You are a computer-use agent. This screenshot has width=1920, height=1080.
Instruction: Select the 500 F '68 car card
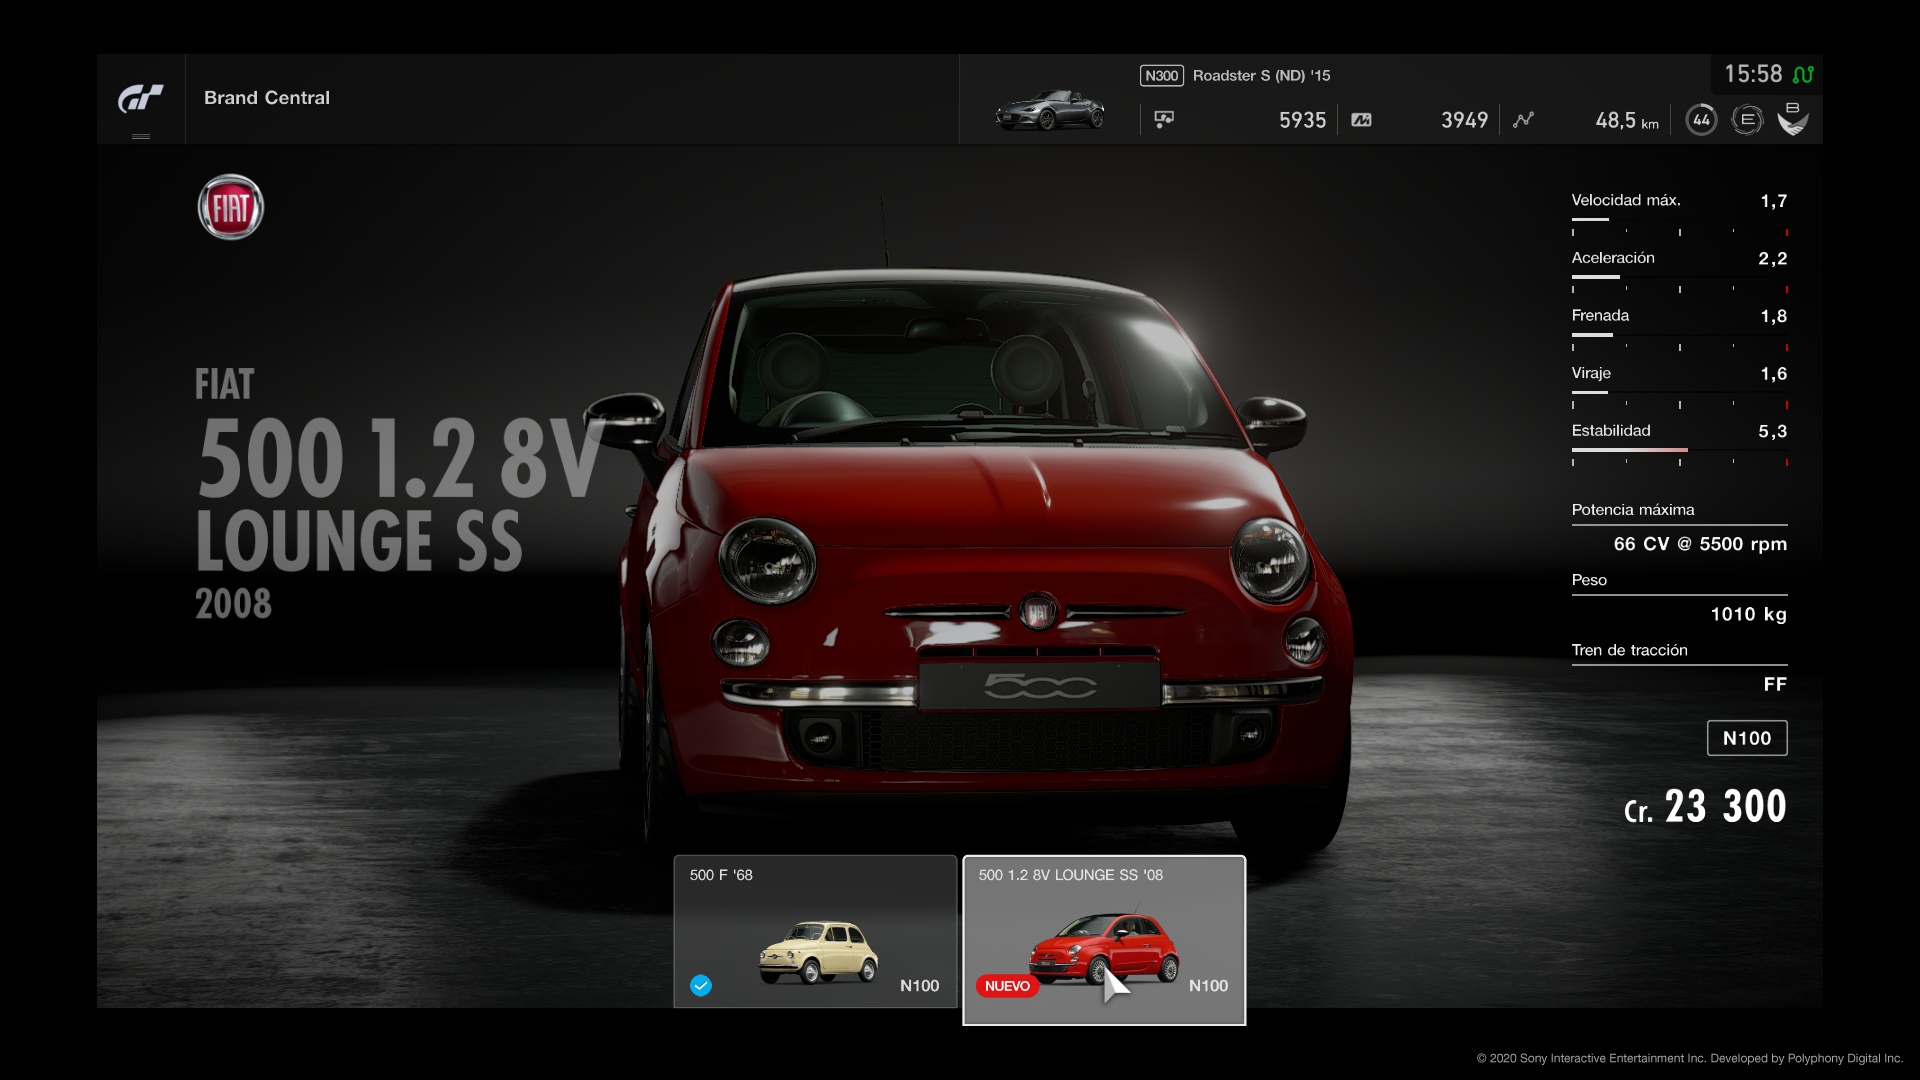[x=815, y=931]
